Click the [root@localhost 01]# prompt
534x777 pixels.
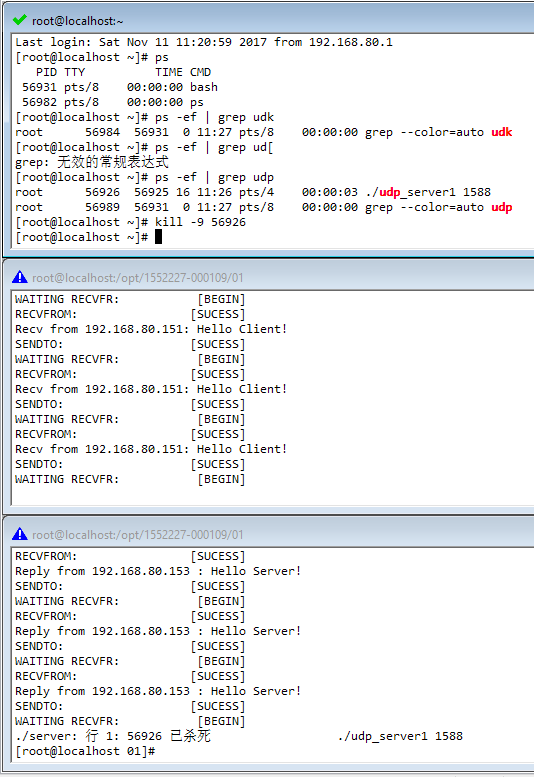(x=85, y=751)
